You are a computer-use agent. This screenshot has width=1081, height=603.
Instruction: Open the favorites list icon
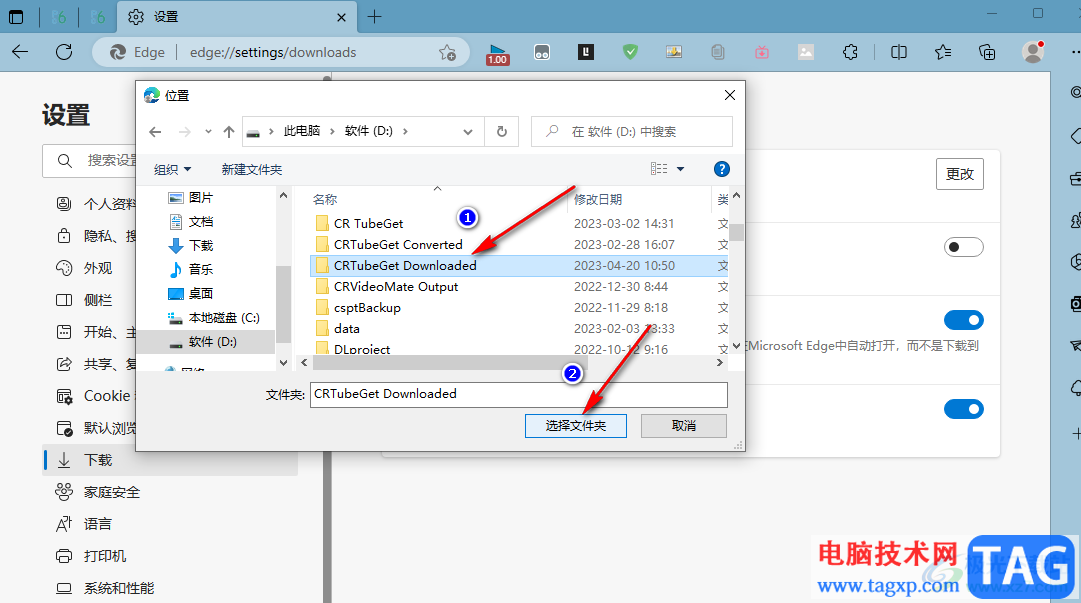pos(942,52)
